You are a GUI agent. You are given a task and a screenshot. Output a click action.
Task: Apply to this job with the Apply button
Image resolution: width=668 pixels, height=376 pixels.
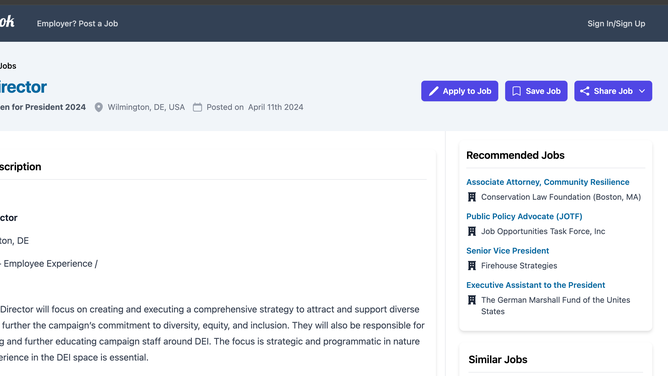tap(460, 91)
